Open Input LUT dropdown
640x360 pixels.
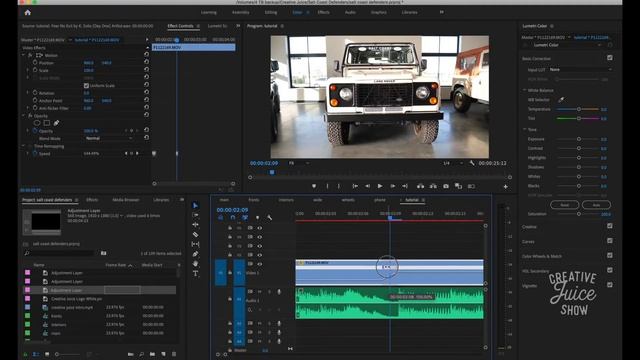click(x=580, y=69)
